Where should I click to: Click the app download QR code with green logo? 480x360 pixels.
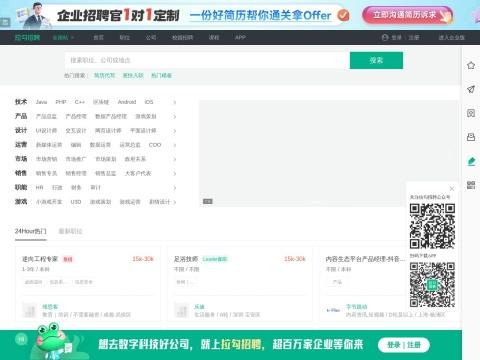[x=432, y=285]
